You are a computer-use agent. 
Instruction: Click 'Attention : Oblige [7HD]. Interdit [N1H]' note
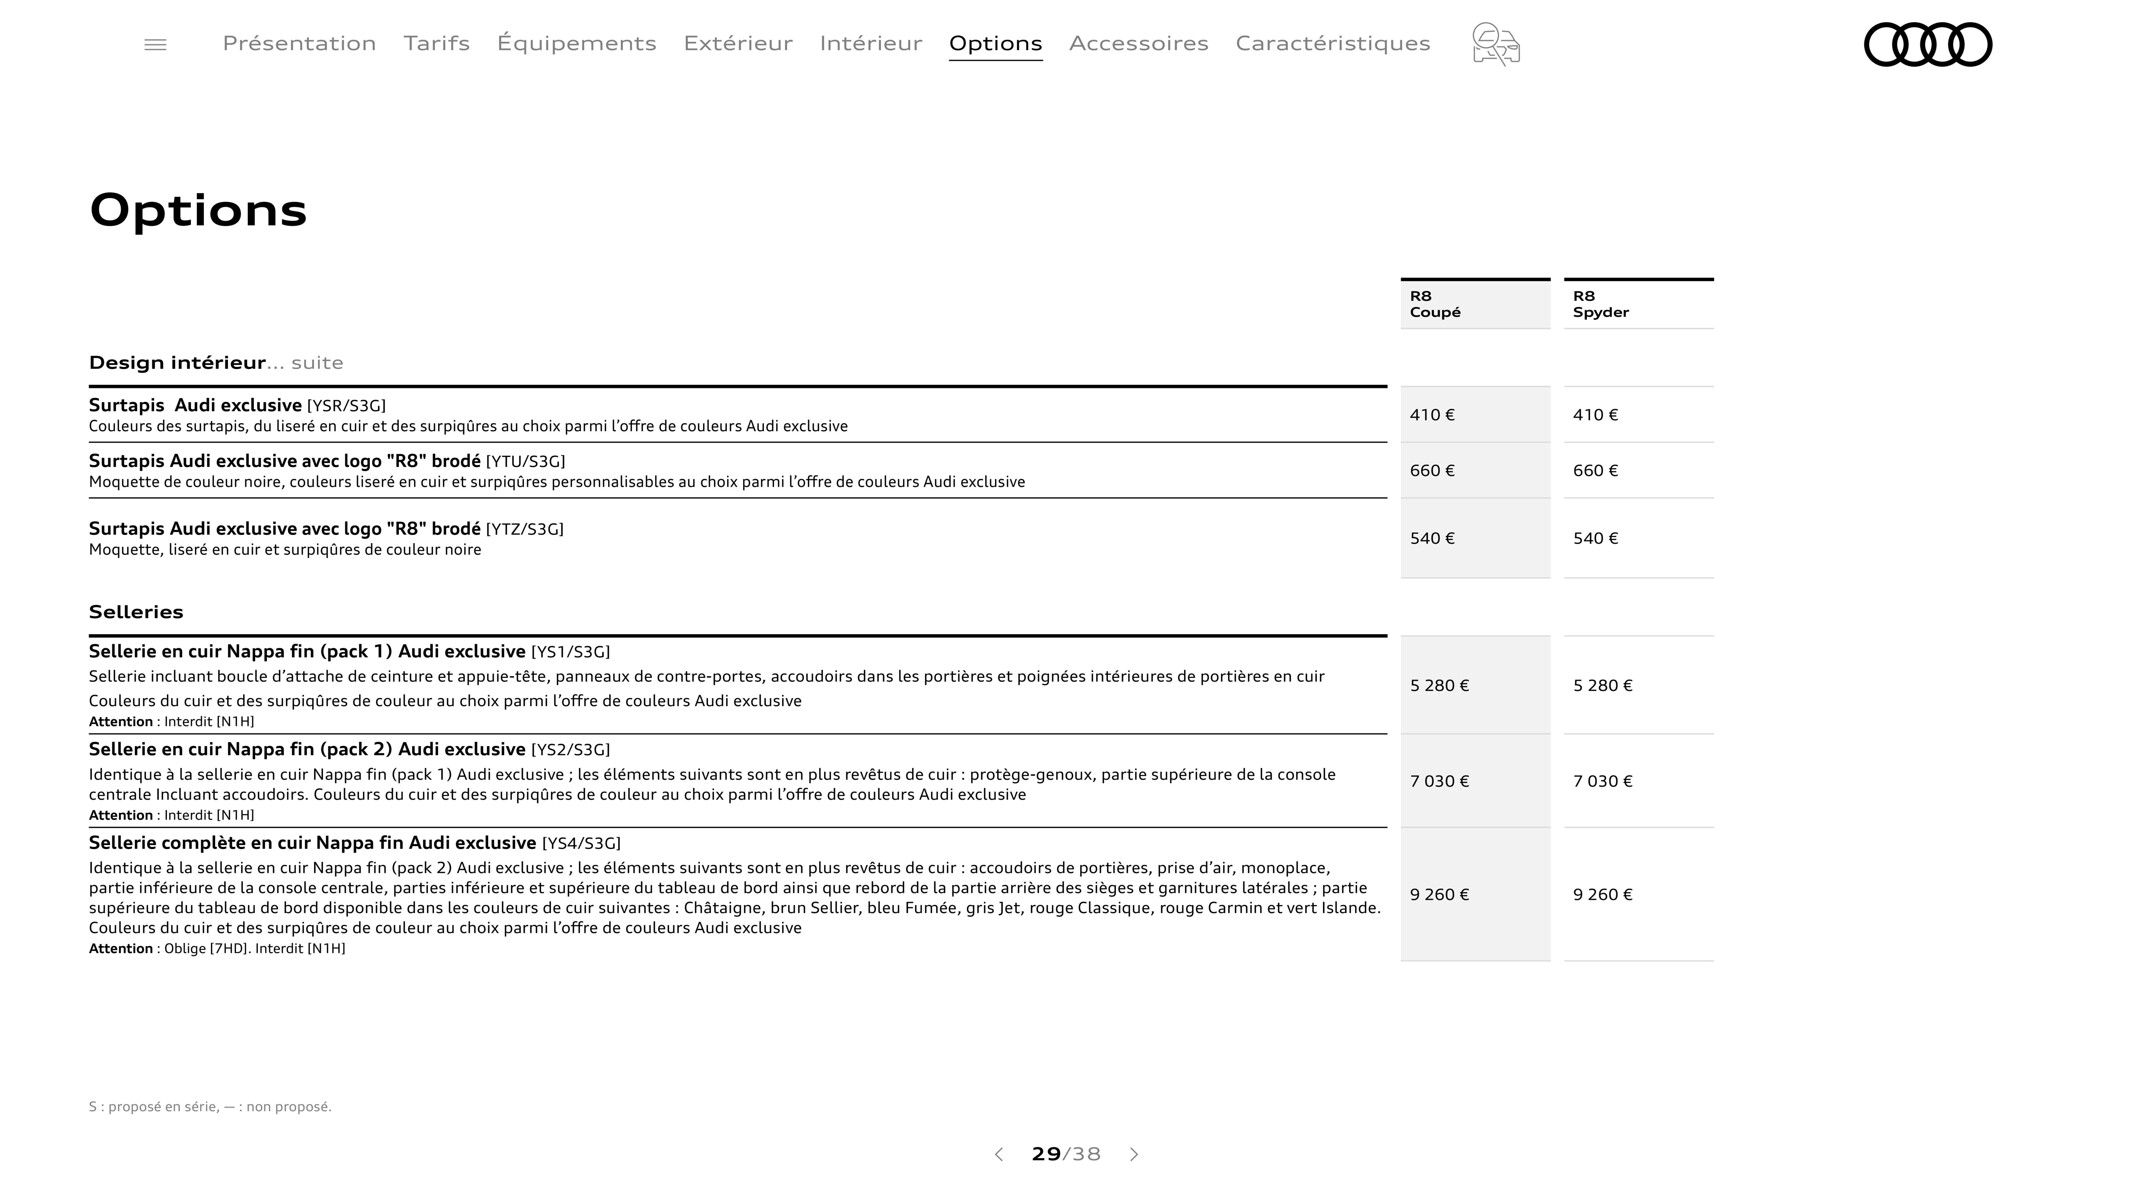[x=217, y=949]
